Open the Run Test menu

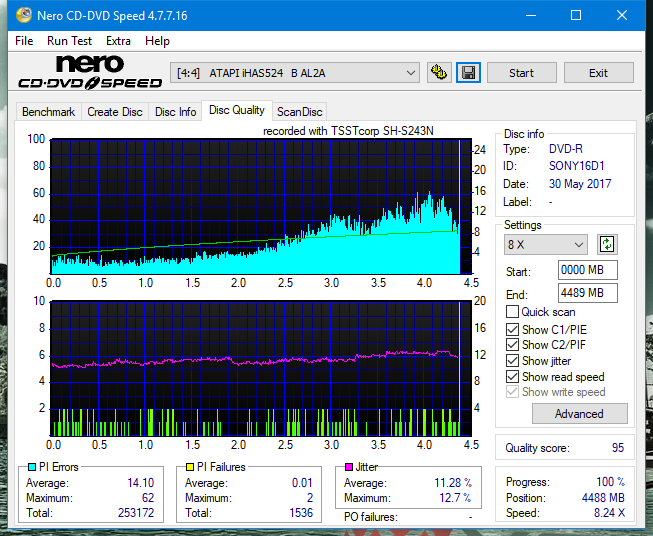pyautogui.click(x=69, y=41)
